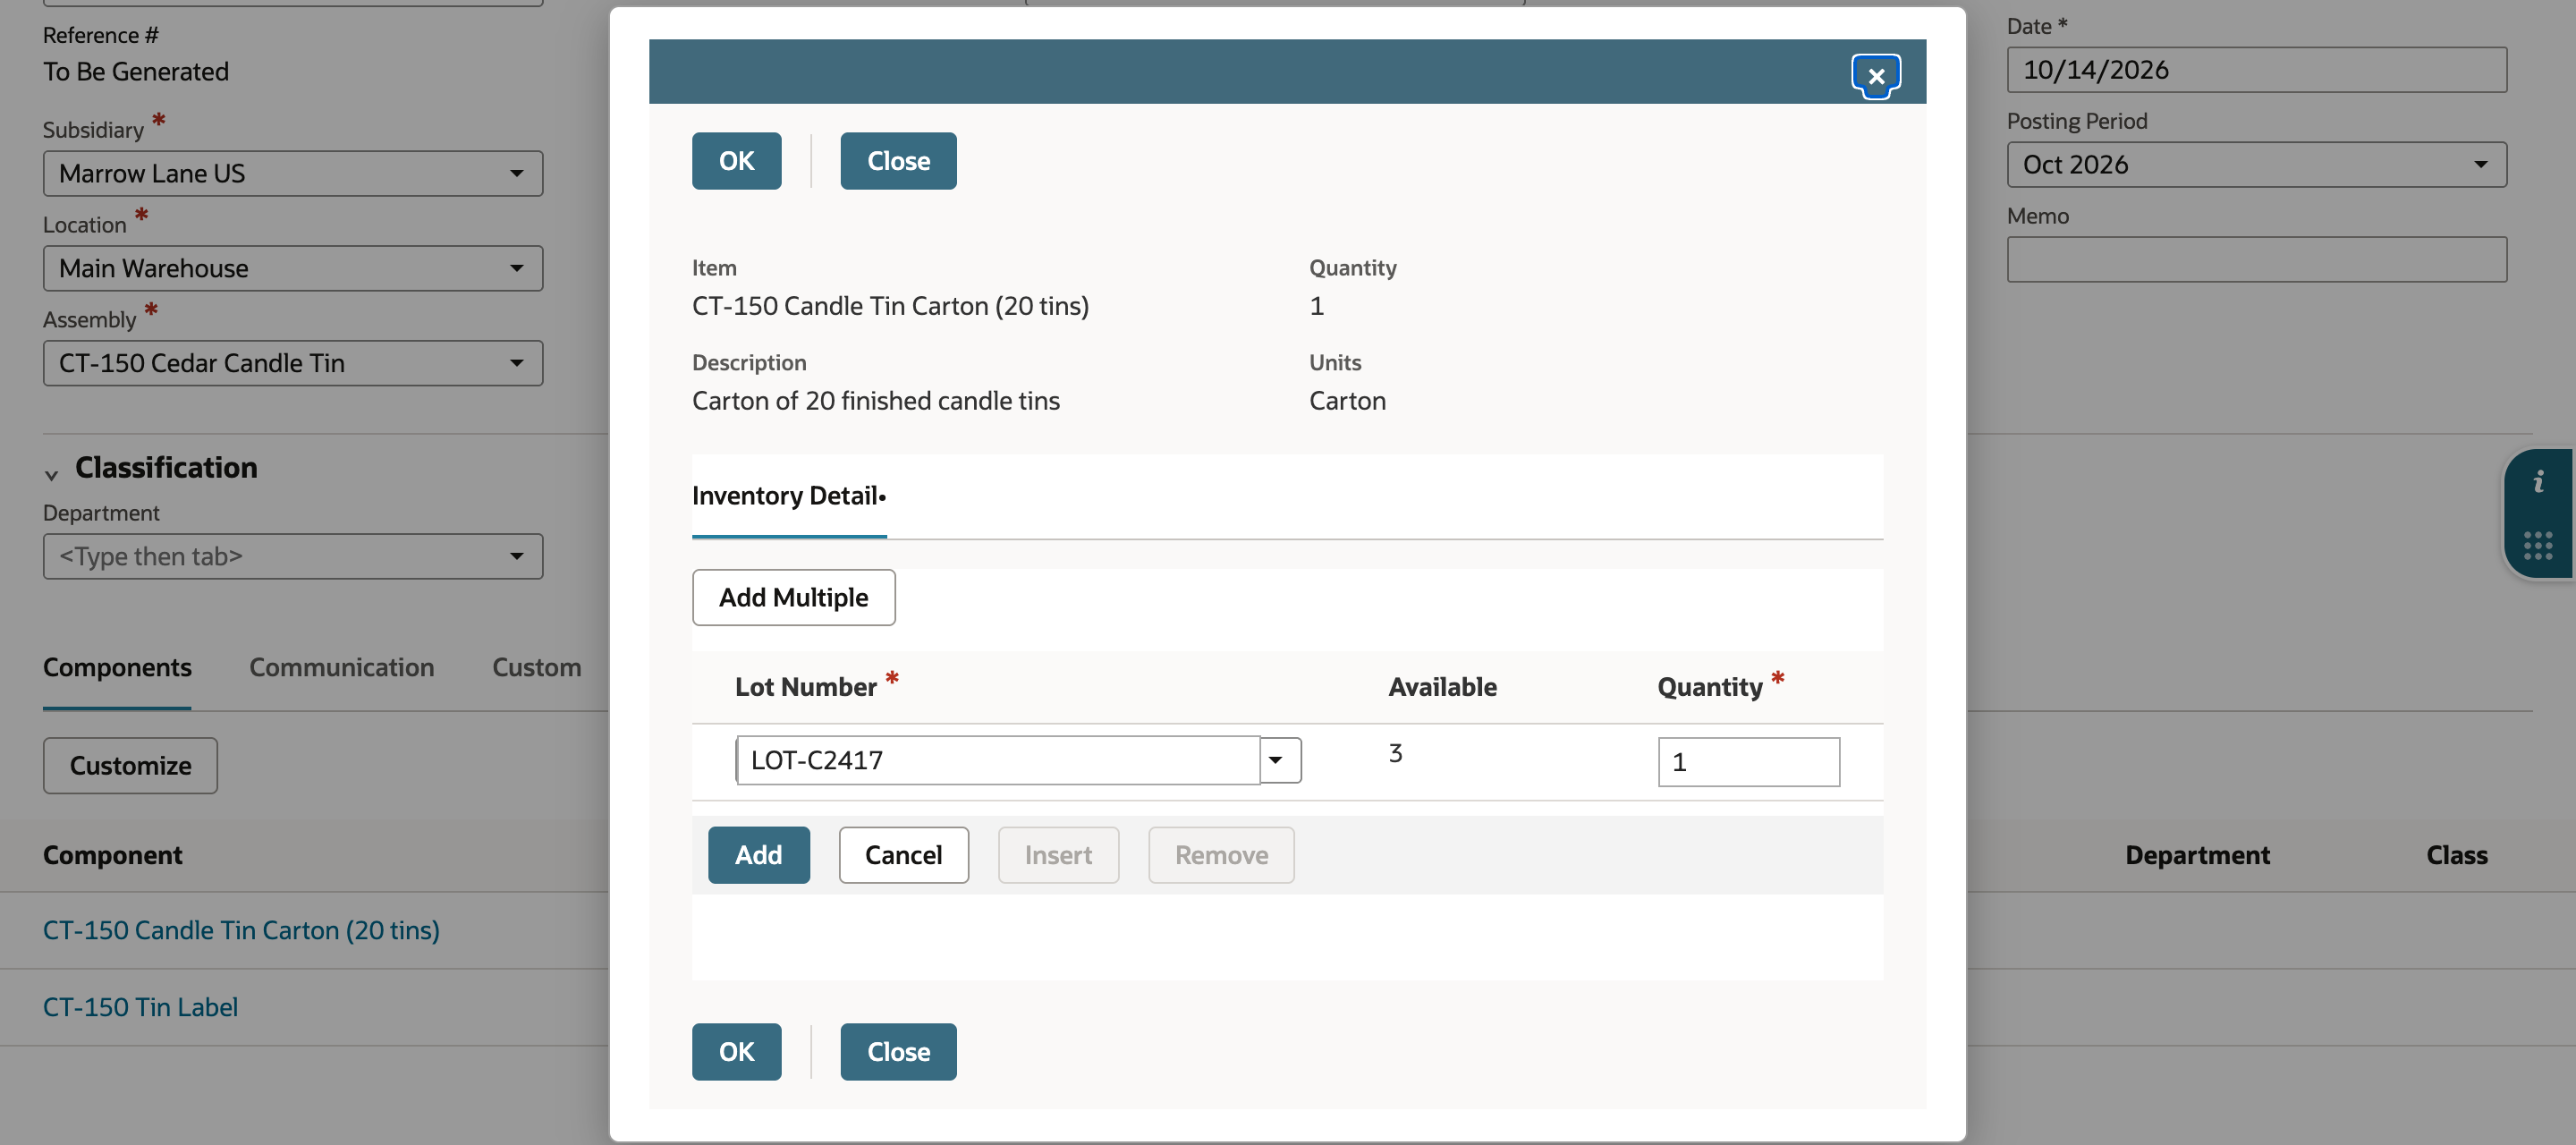Open the Department dropdown
Viewport: 2576px width, 1145px height.
coord(293,556)
